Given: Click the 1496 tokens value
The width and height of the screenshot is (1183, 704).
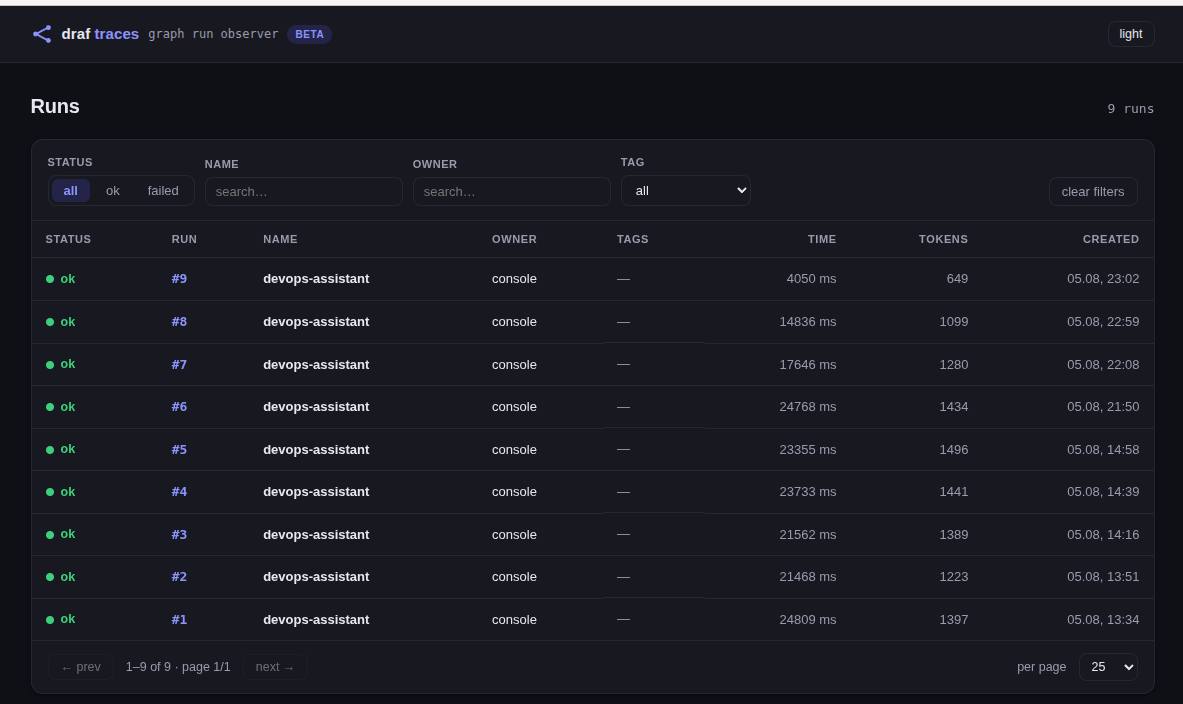Looking at the screenshot, I should click(954, 450).
